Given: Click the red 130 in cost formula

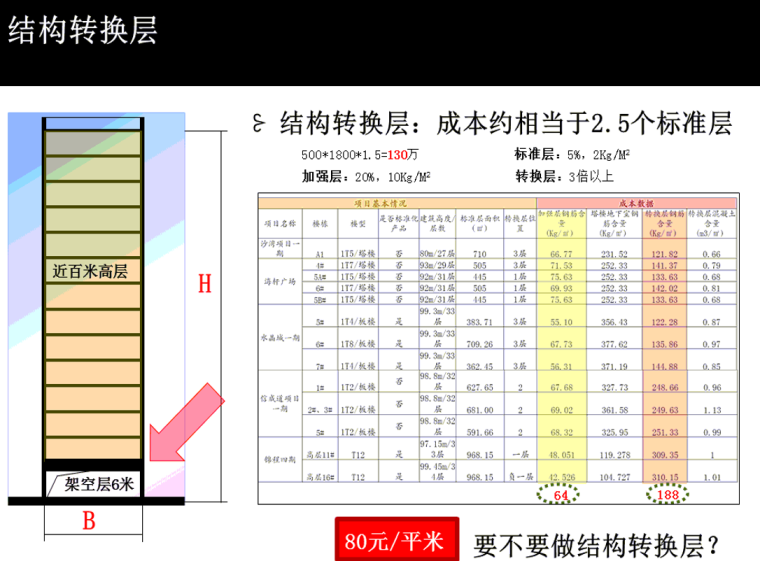Looking at the screenshot, I should click(x=398, y=156).
